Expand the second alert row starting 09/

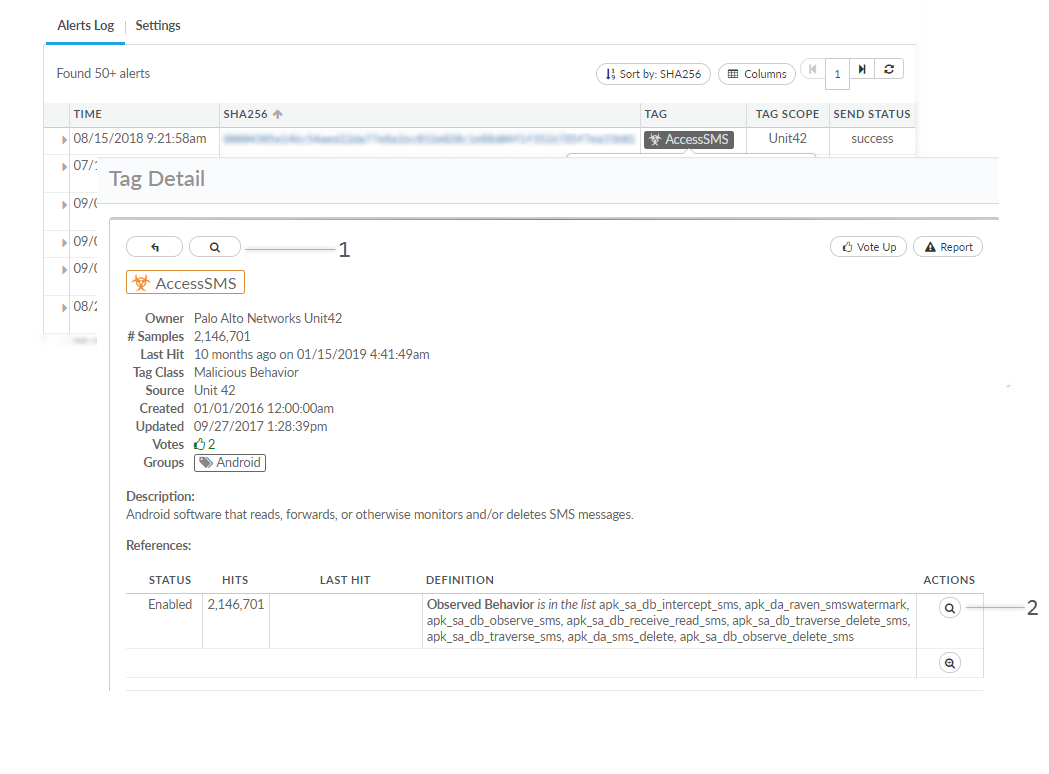tap(64, 243)
